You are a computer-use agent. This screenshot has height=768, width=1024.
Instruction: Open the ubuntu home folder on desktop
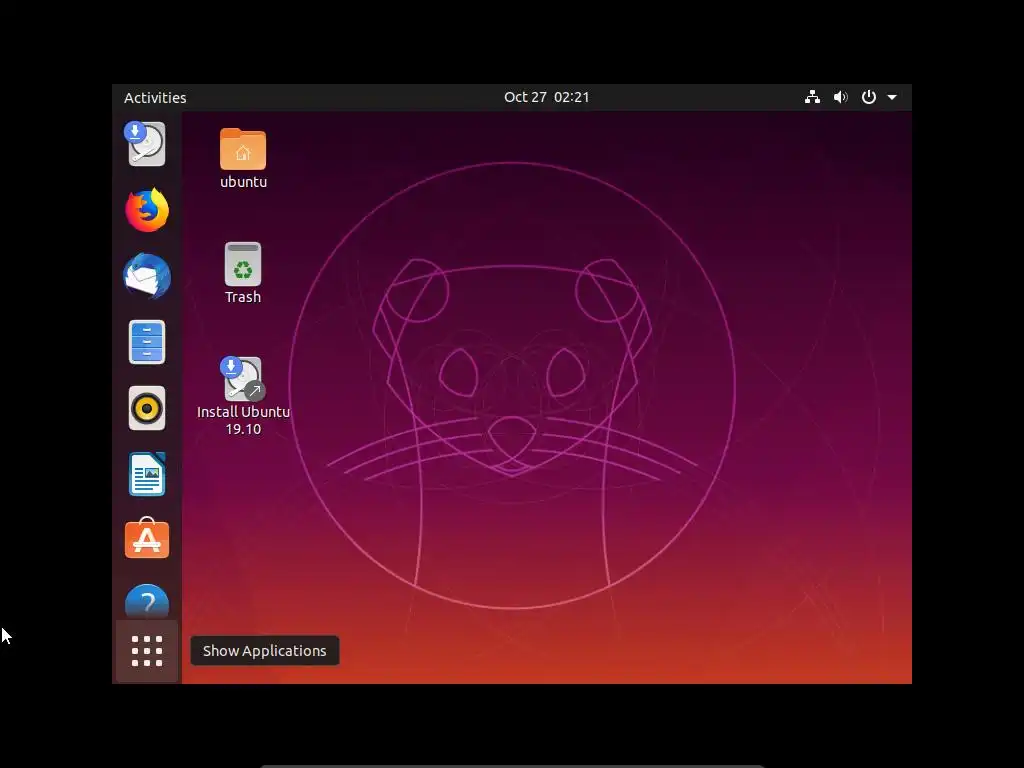(243, 150)
